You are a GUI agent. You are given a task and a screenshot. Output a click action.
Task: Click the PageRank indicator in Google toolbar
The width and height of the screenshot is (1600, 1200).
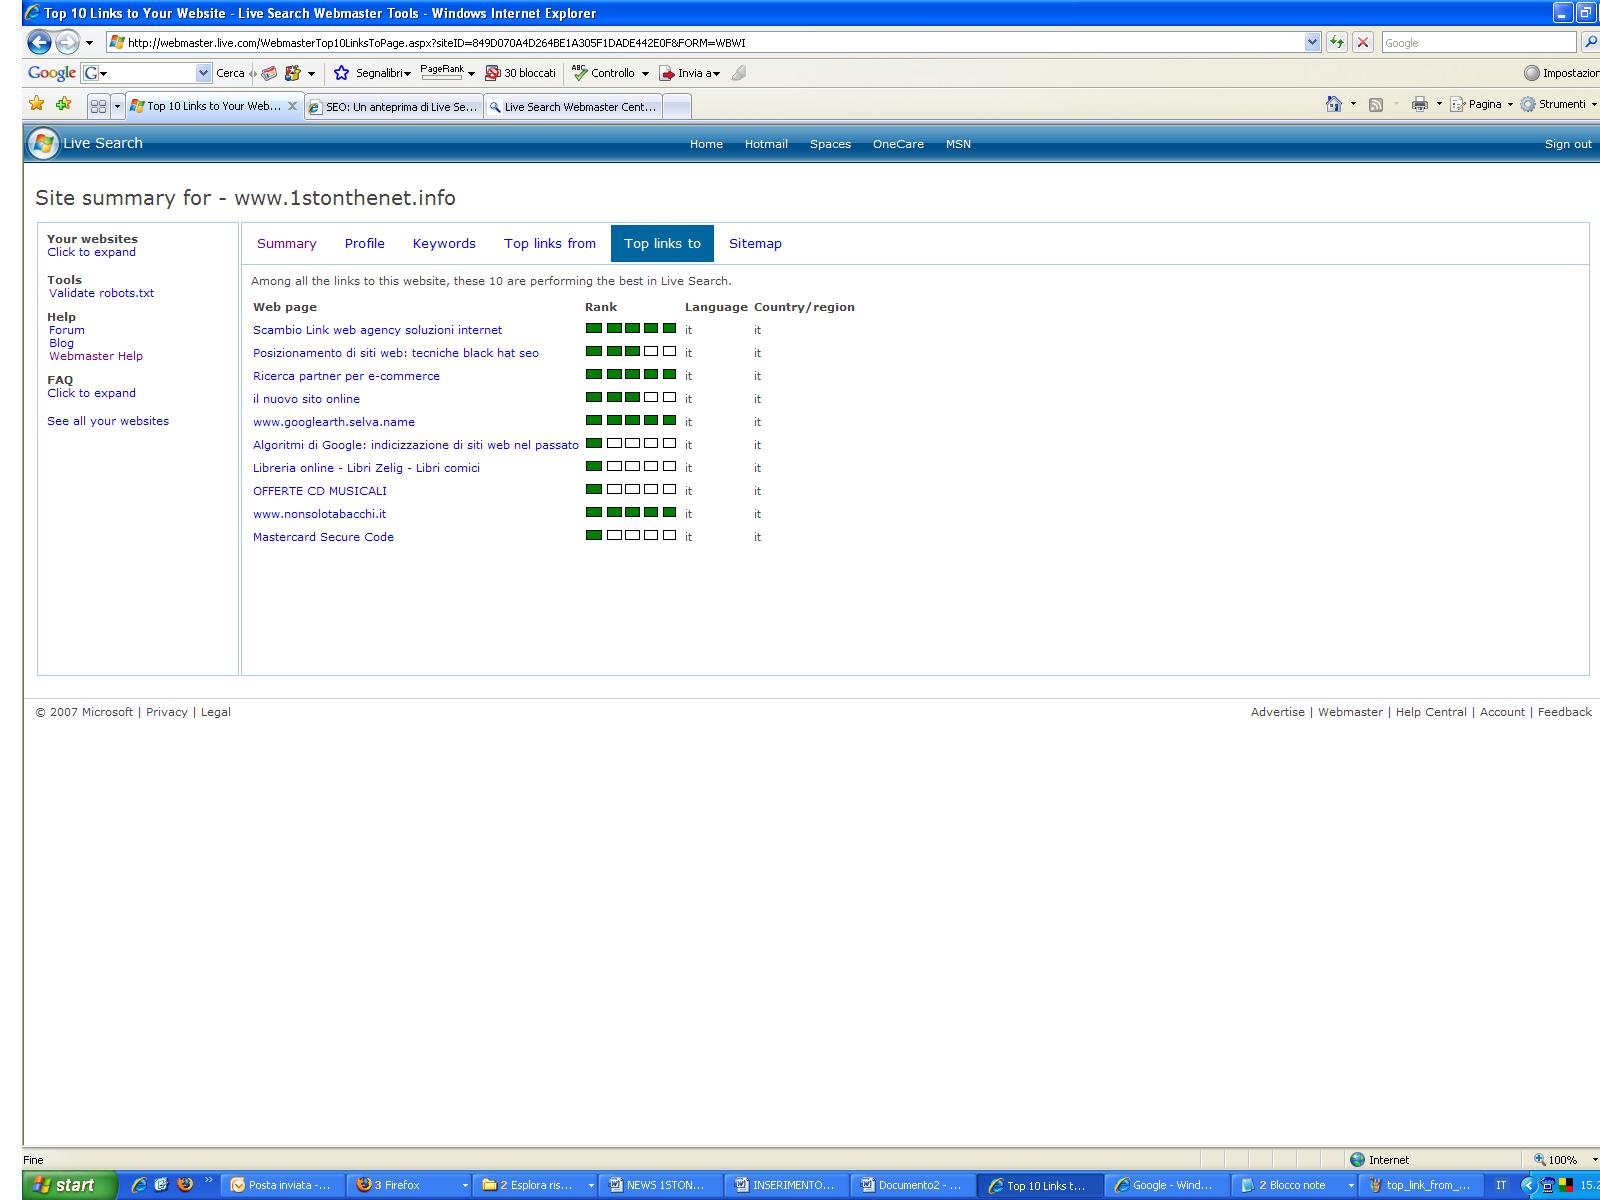coord(442,72)
